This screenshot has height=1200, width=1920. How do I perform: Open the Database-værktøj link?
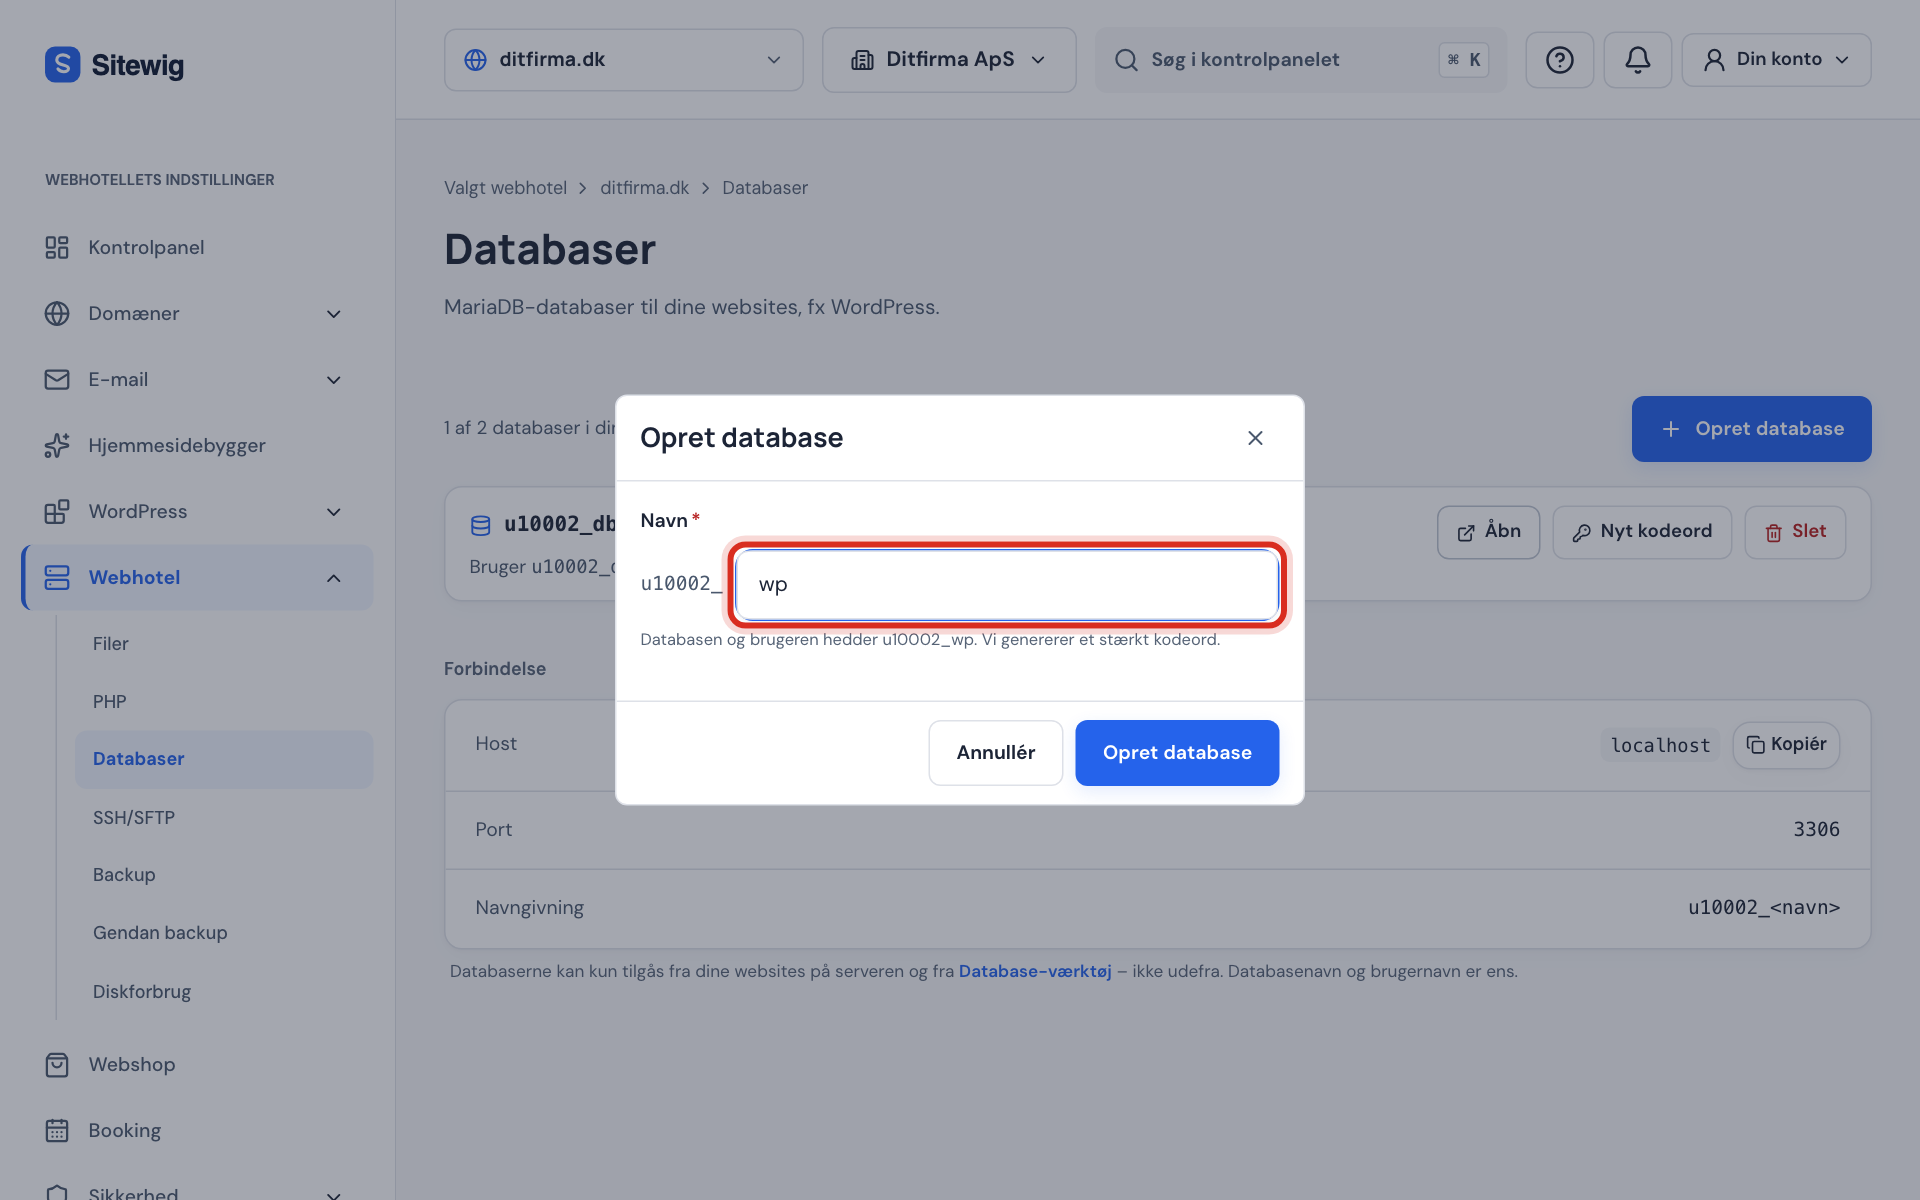point(1035,971)
